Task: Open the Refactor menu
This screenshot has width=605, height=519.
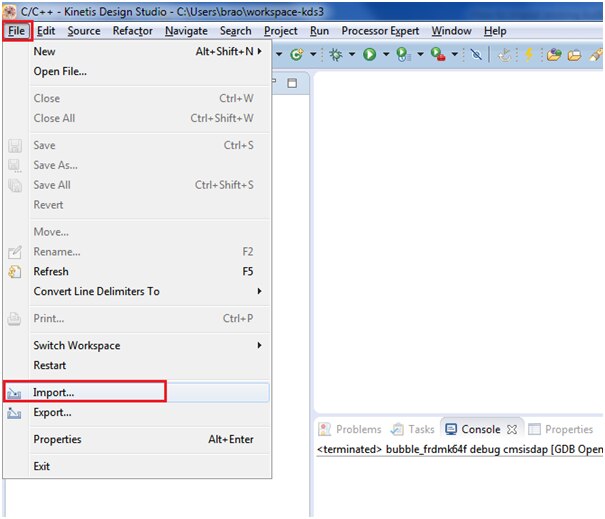Action: [x=132, y=31]
